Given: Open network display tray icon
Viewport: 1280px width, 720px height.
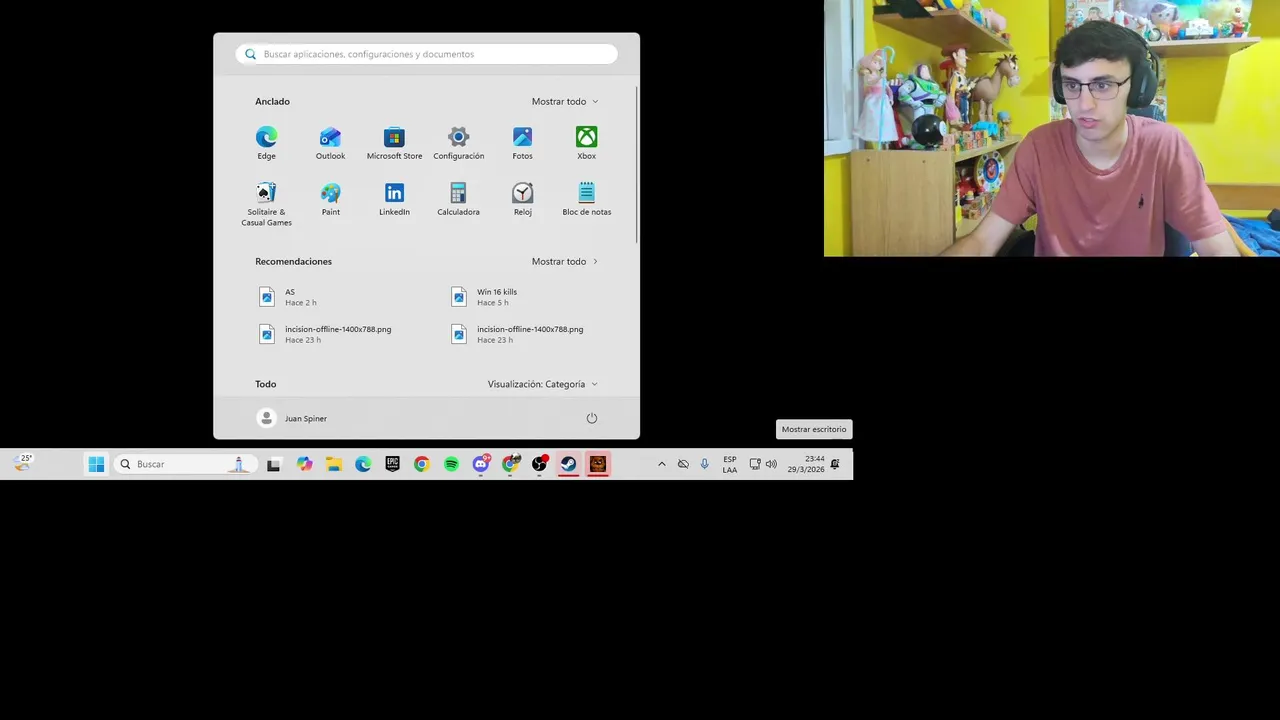Looking at the screenshot, I should click(755, 464).
